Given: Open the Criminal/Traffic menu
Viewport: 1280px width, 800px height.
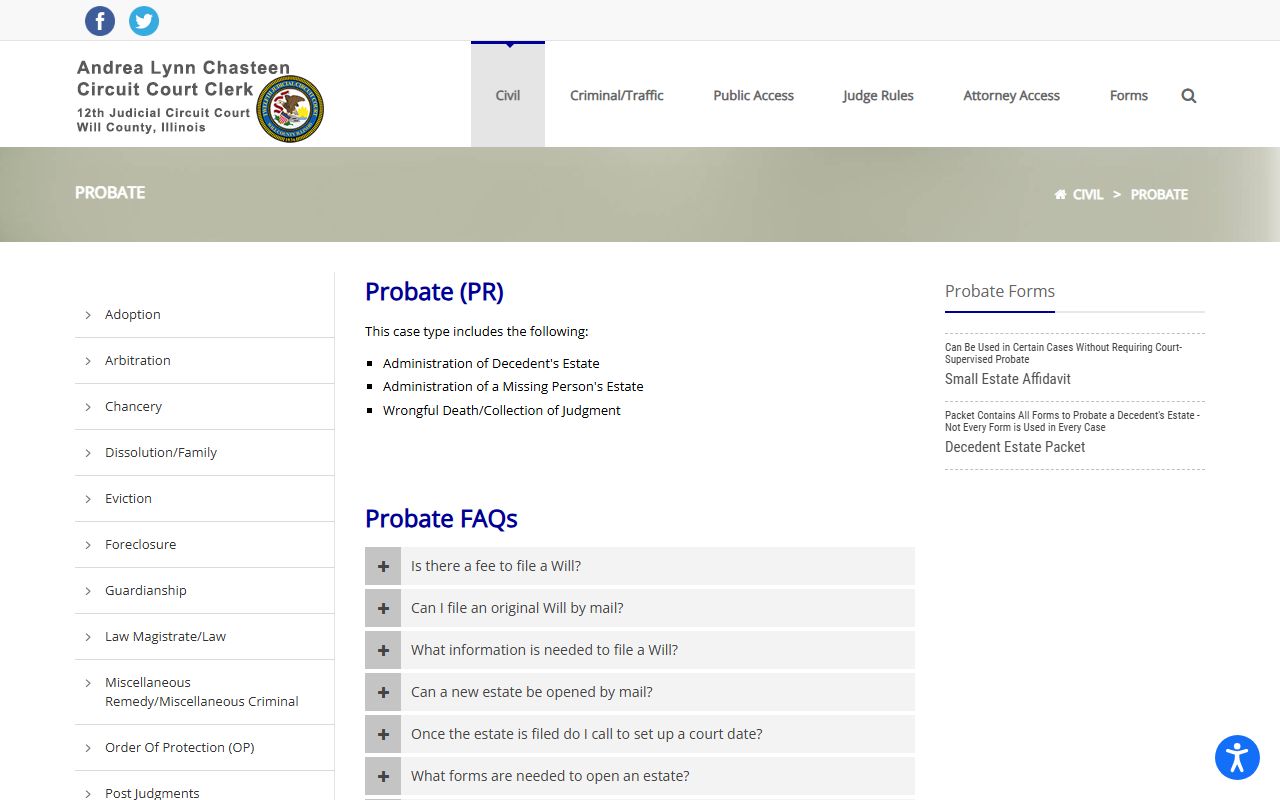Looking at the screenshot, I should click(617, 95).
